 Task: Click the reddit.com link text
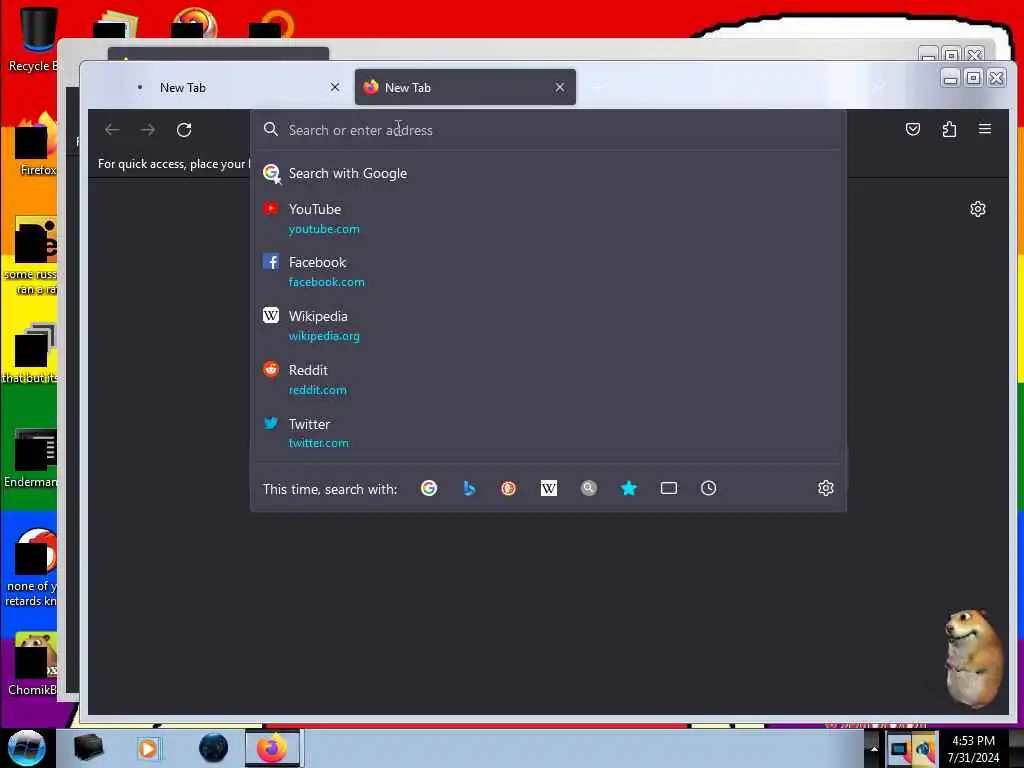317,390
